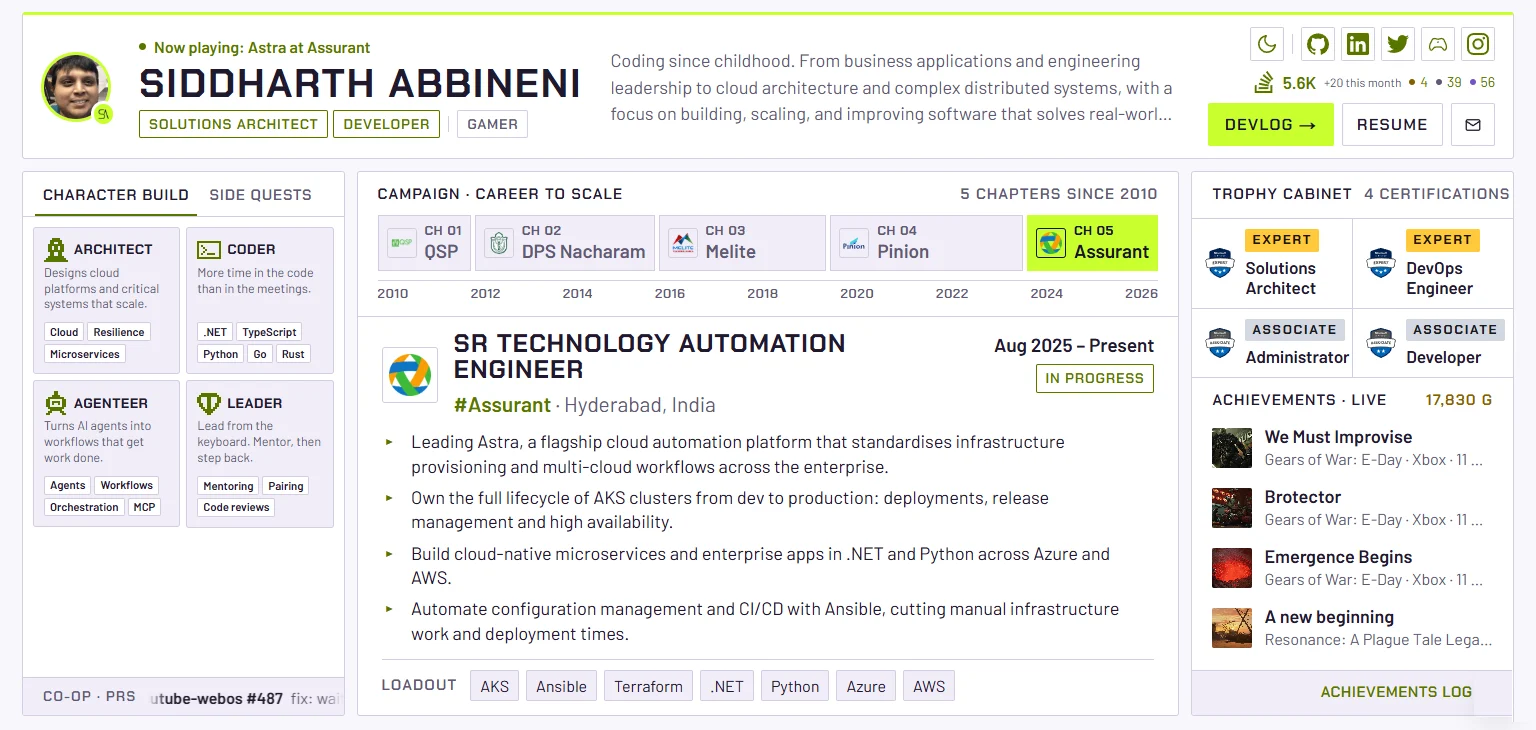Select CH 03 Melite chapter
Viewport: 1536px width, 730px height.
[742, 243]
